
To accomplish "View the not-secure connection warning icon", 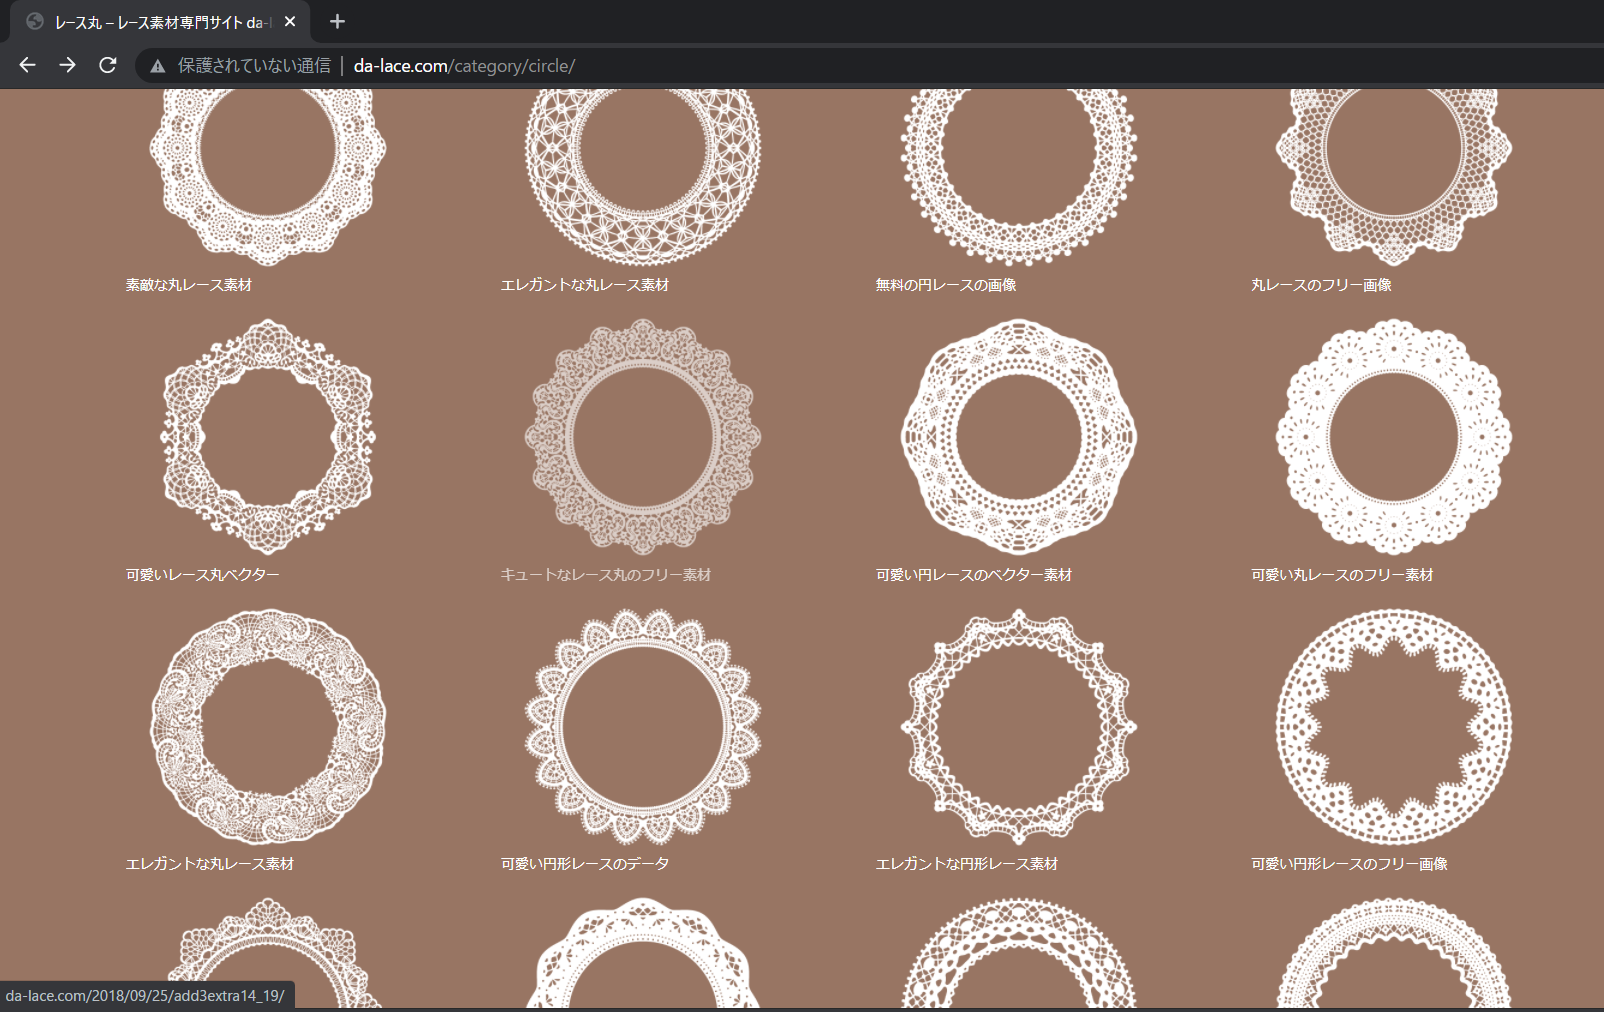I will (157, 66).
